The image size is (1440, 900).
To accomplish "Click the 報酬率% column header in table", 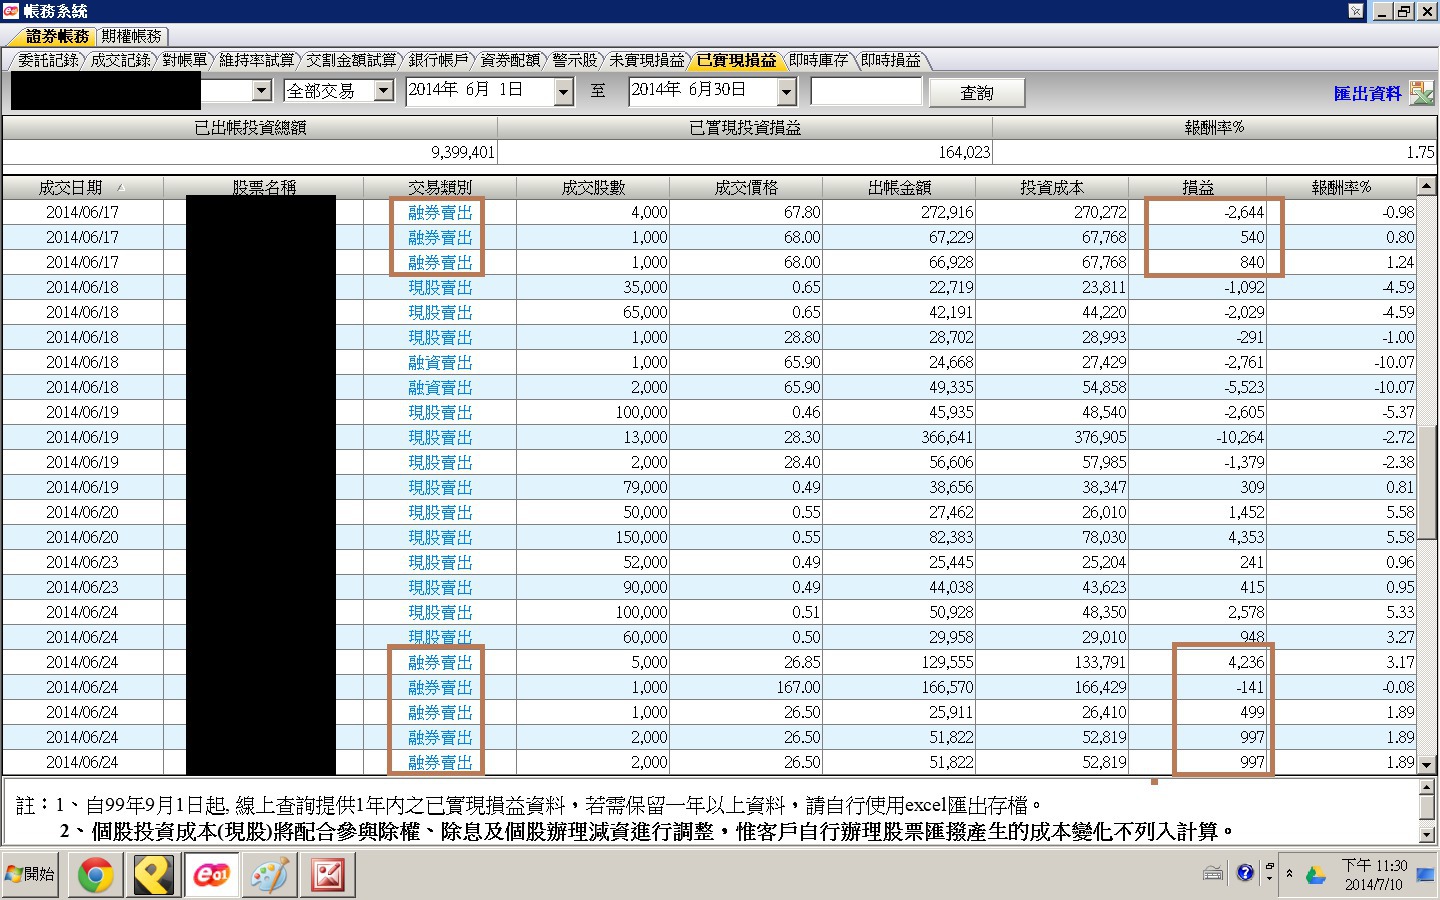I will [1341, 187].
